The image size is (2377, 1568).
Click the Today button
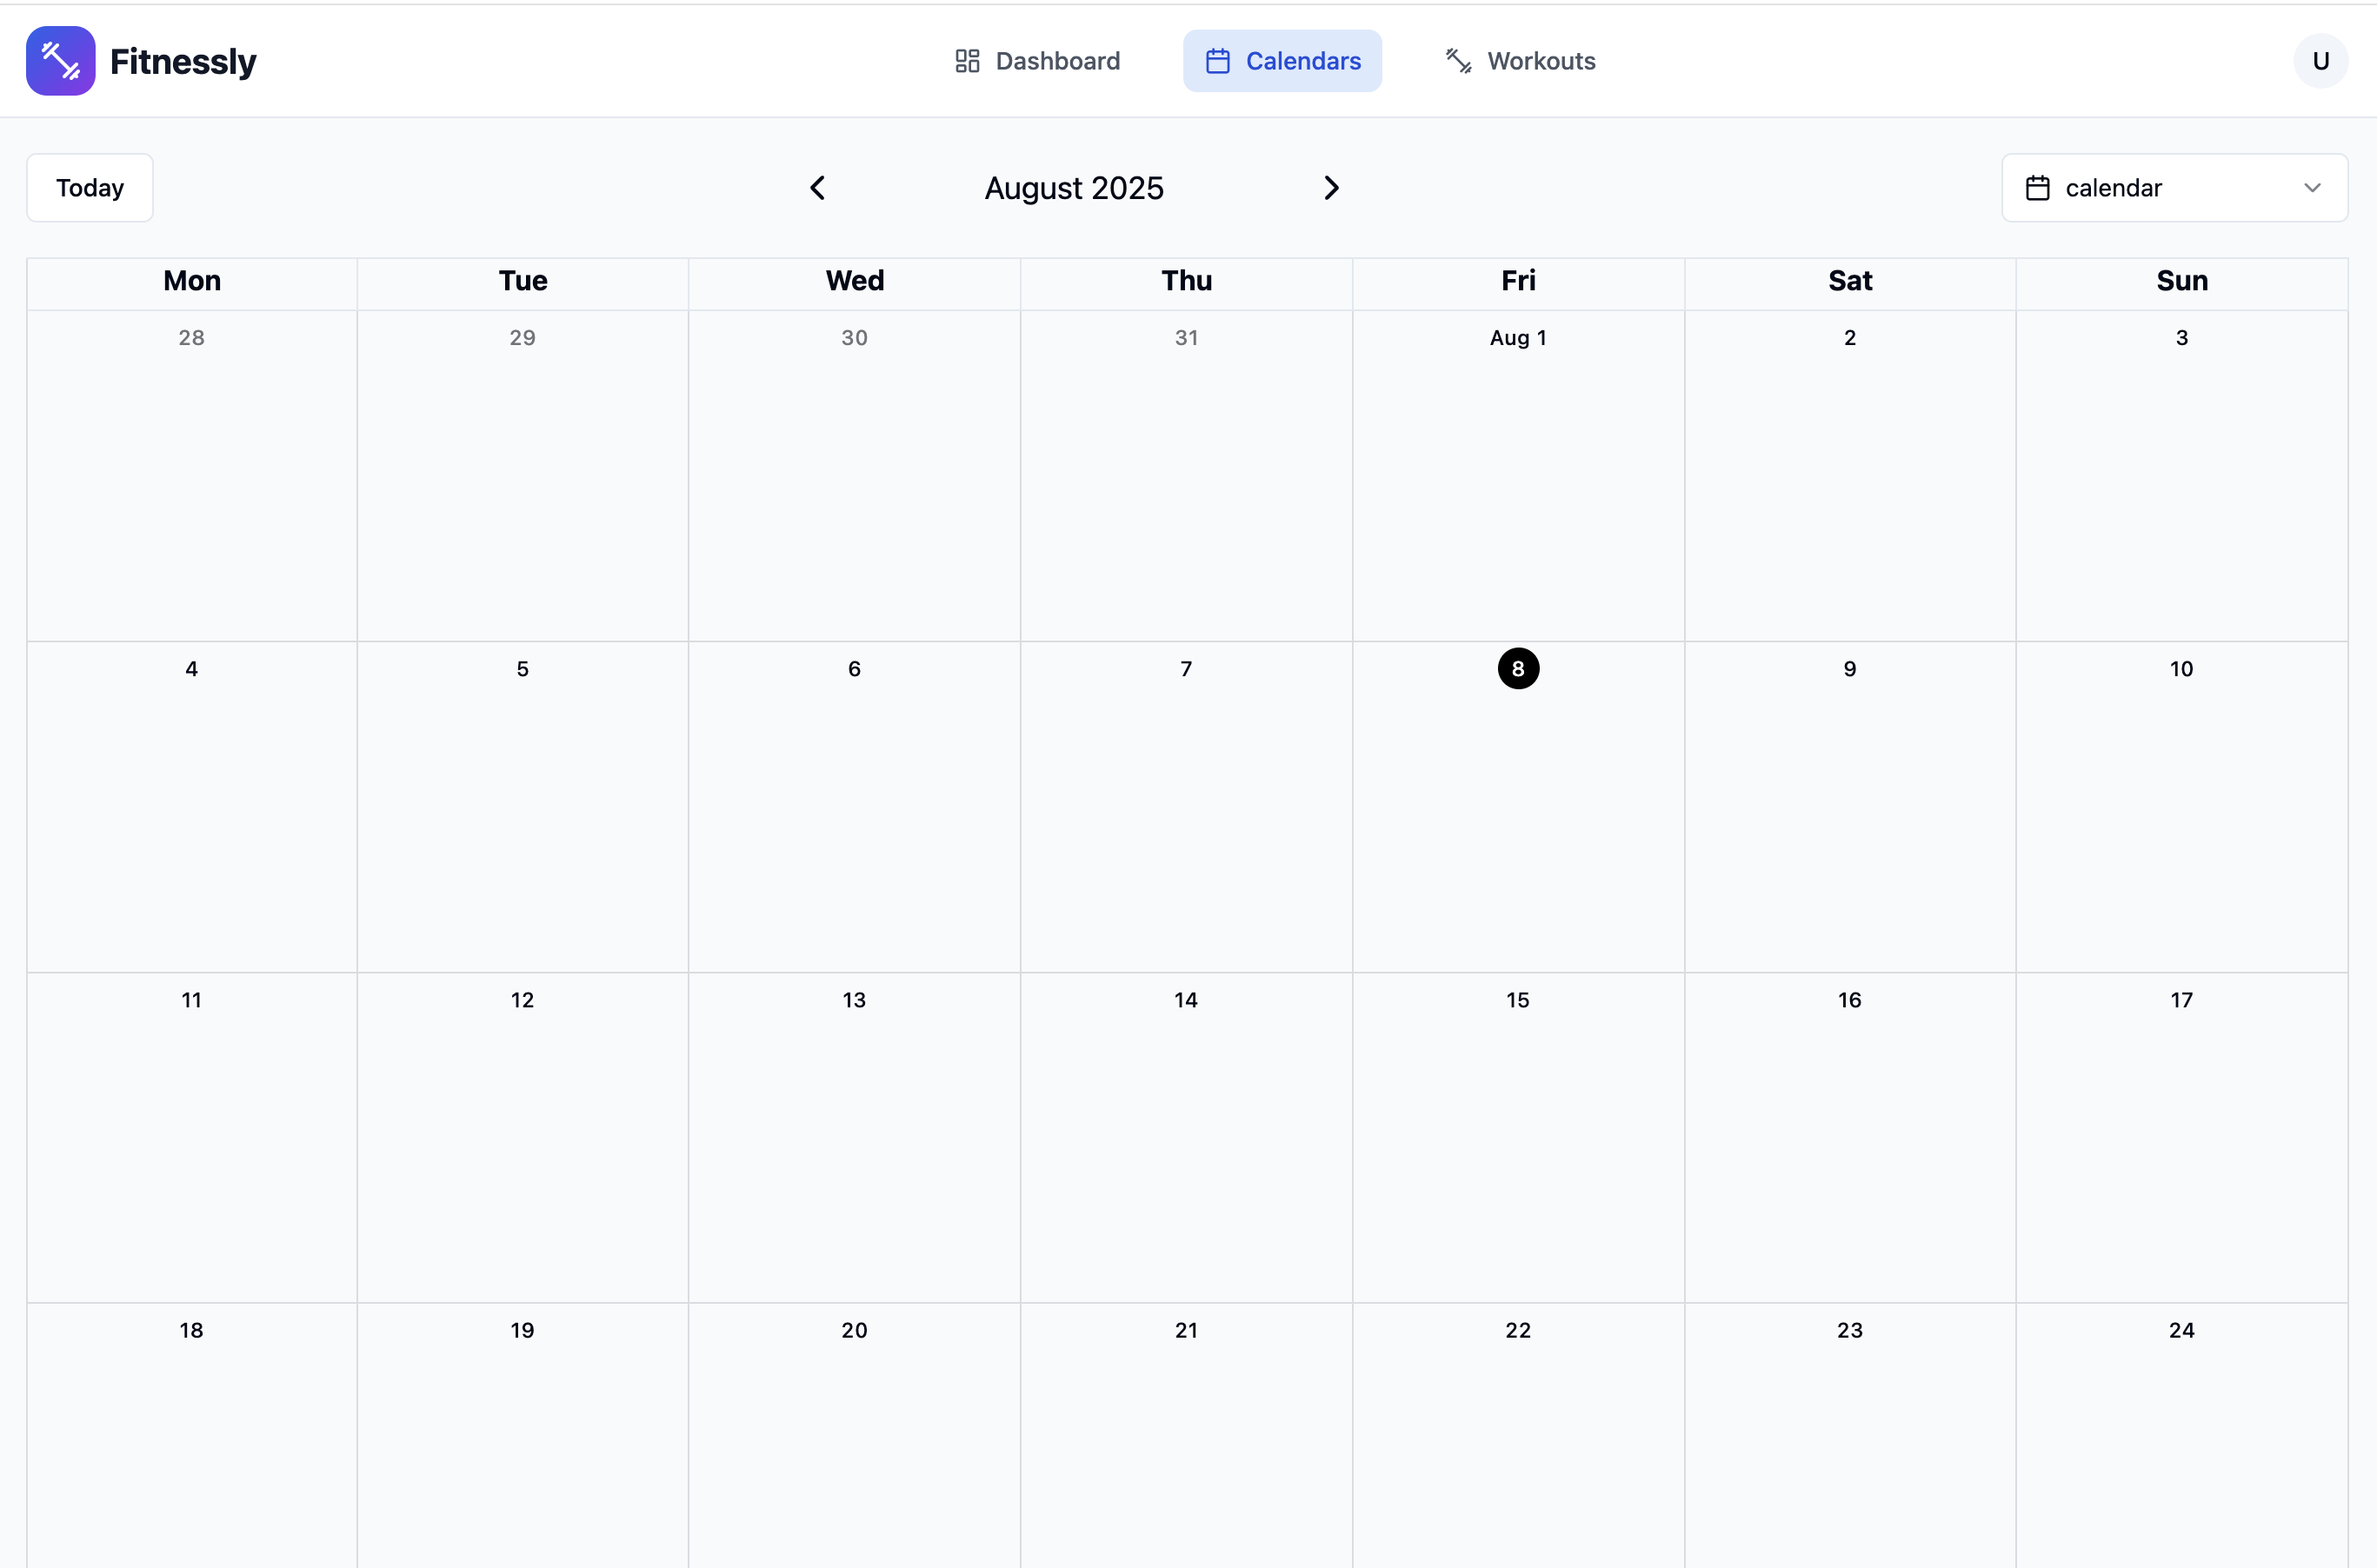[x=89, y=187]
